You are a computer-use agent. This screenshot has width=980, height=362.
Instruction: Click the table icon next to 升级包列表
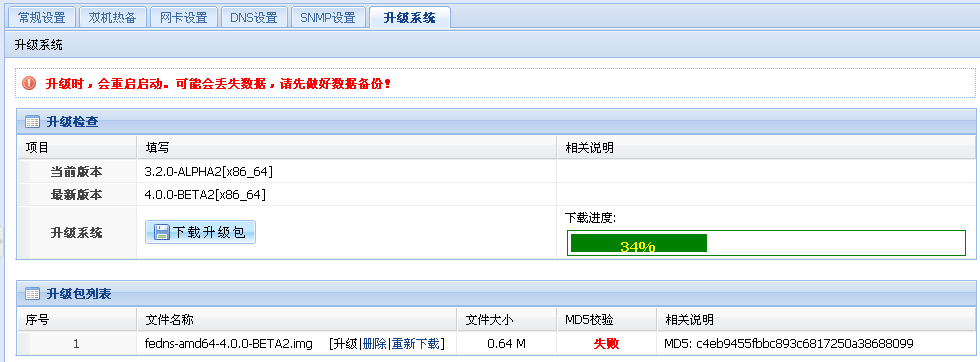point(32,294)
